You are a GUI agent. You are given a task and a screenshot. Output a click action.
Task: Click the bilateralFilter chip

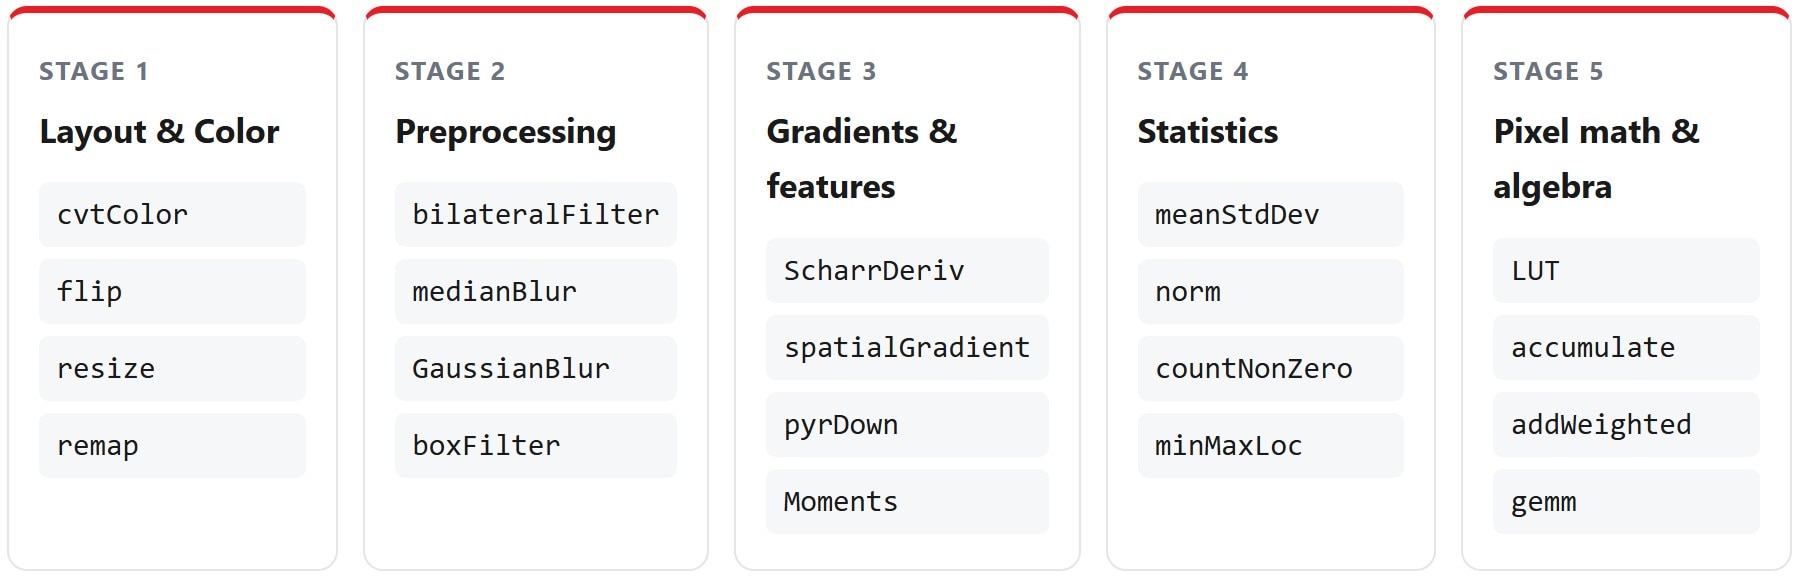[536, 214]
